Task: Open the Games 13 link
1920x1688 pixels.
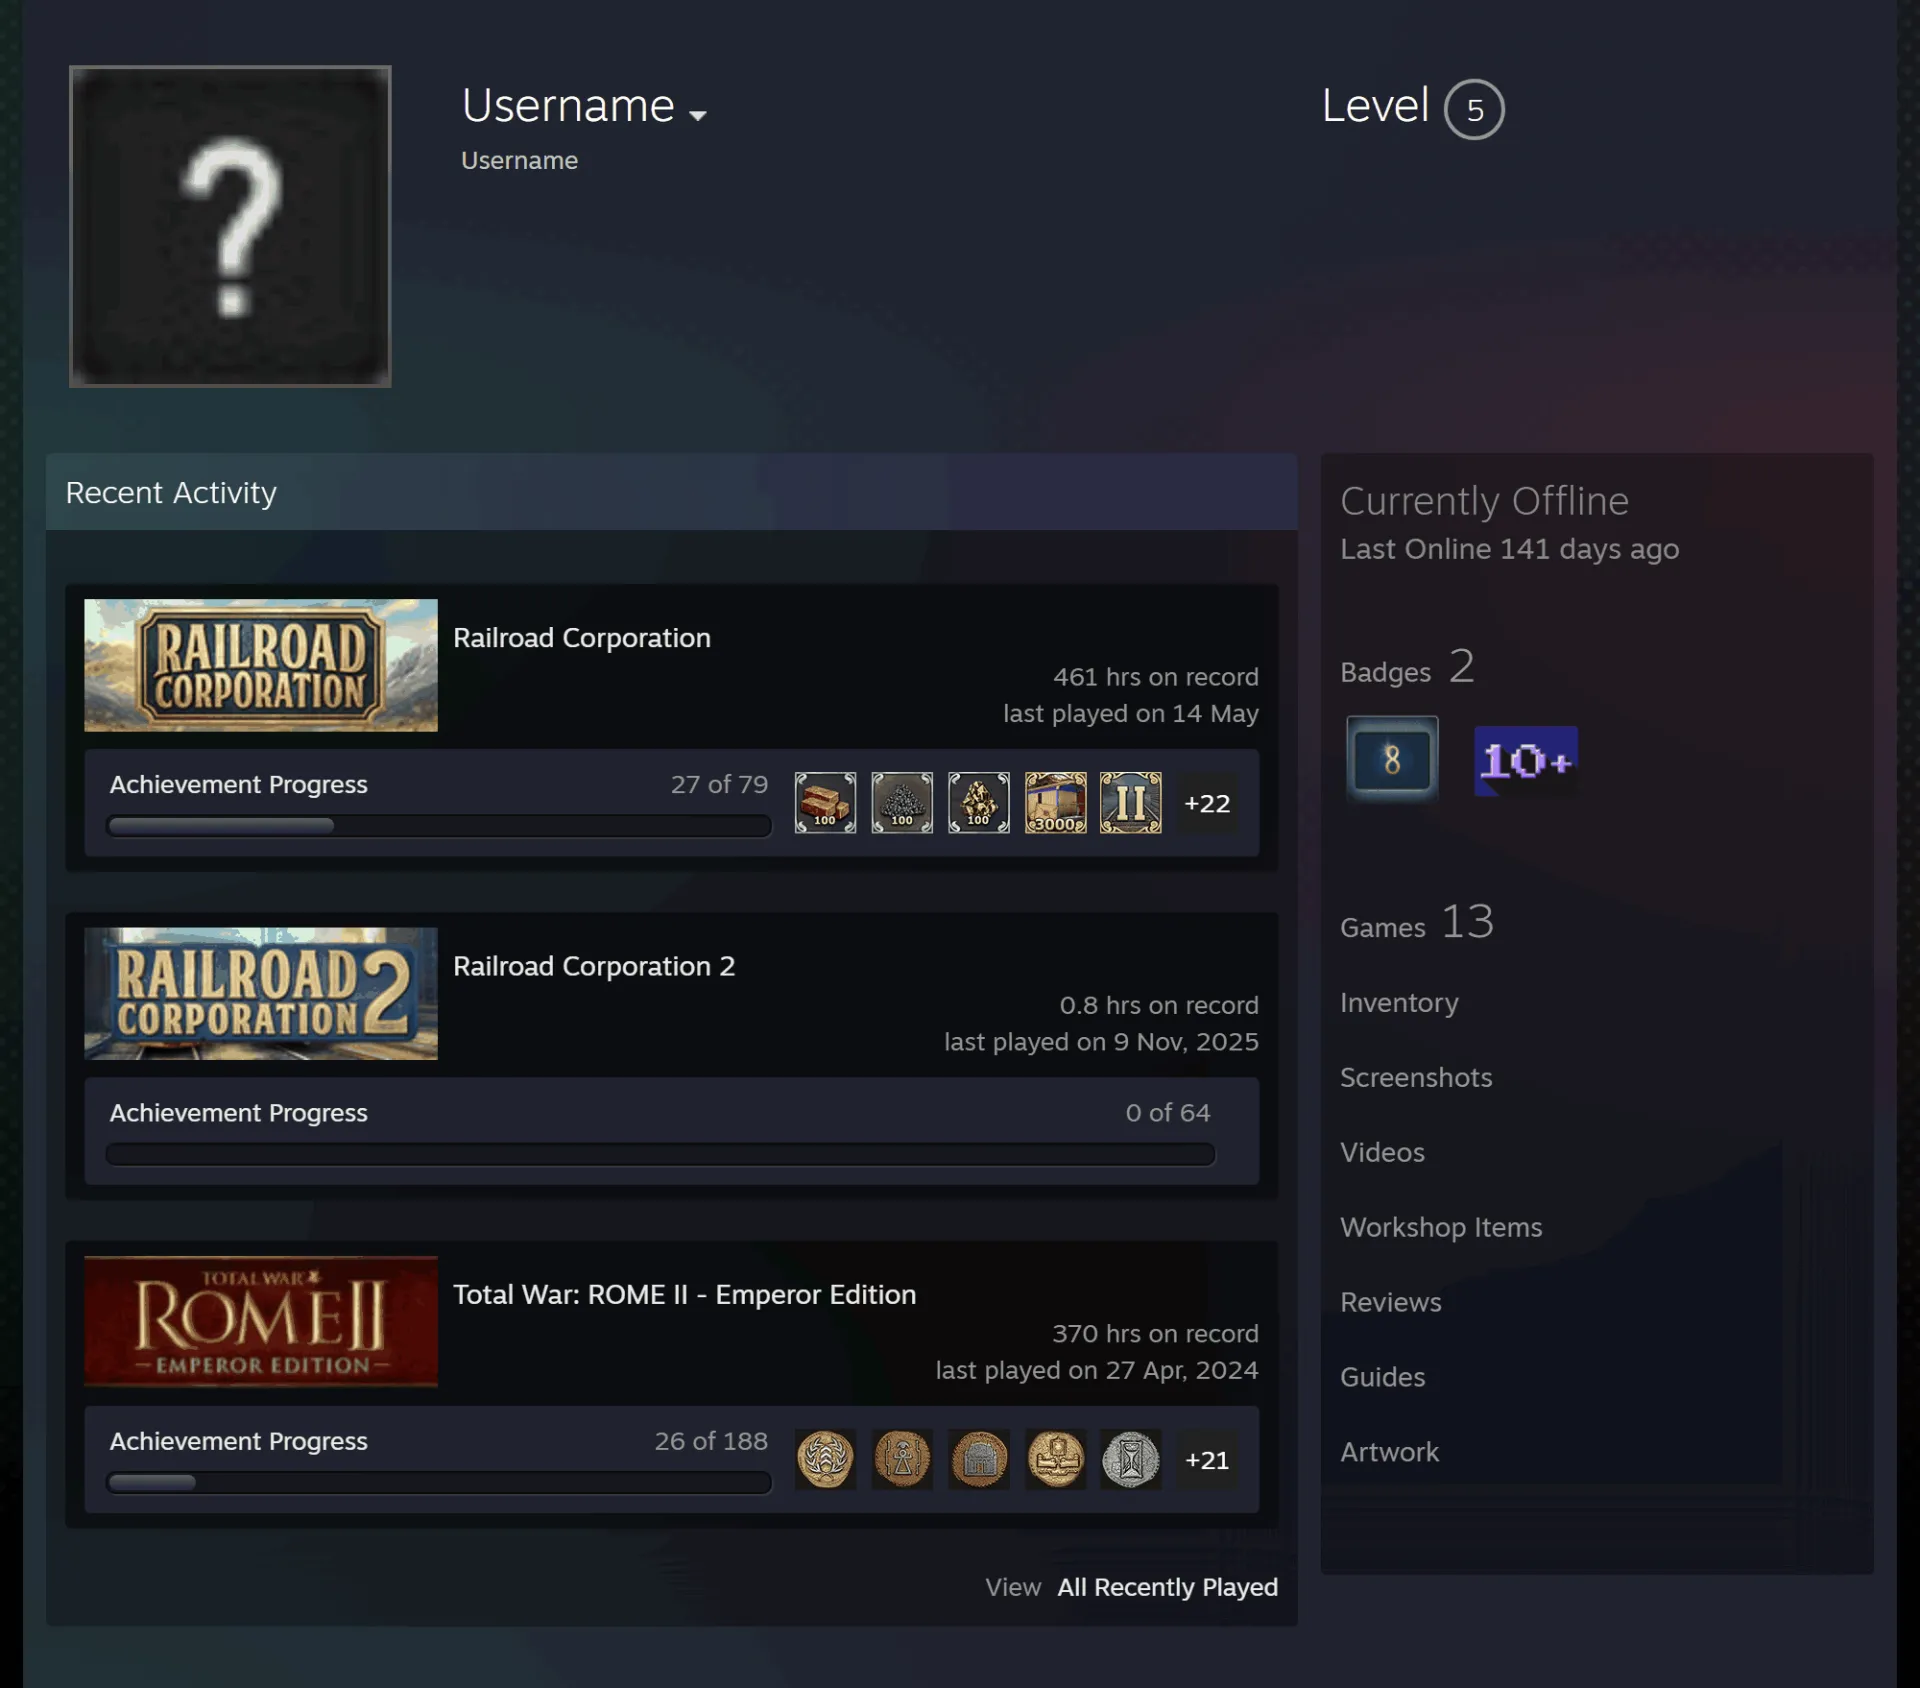Action: pos(1417,922)
